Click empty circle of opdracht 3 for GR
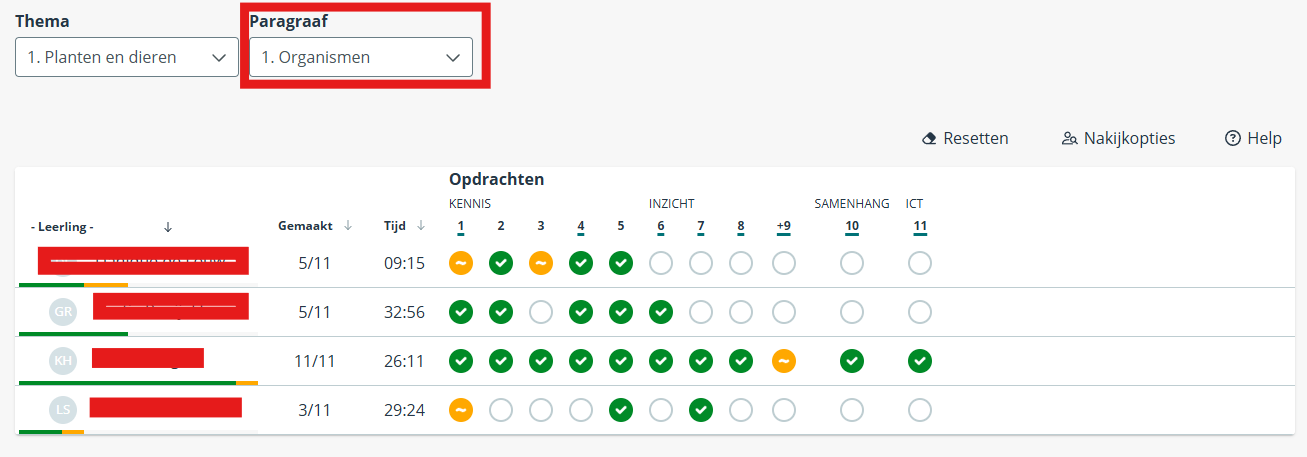The height and width of the screenshot is (457, 1307). pos(541,312)
